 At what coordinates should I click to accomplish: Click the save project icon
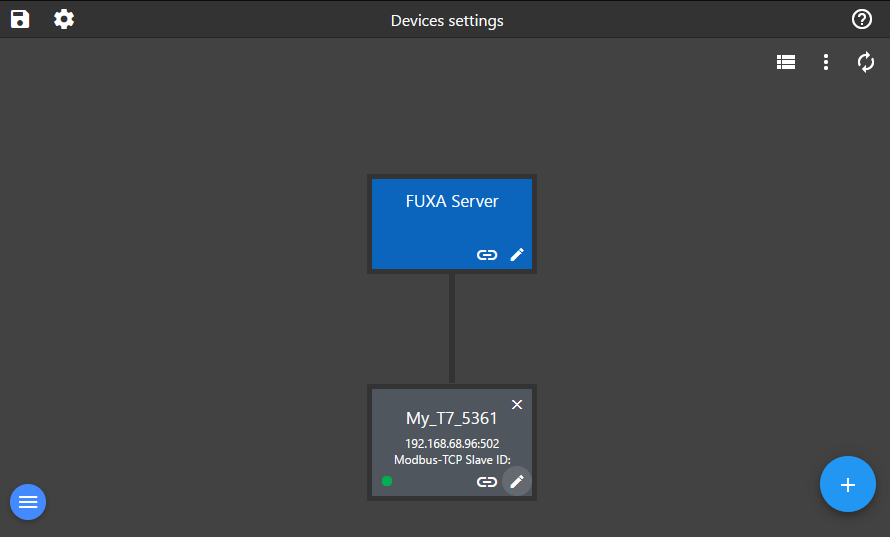(x=20, y=20)
